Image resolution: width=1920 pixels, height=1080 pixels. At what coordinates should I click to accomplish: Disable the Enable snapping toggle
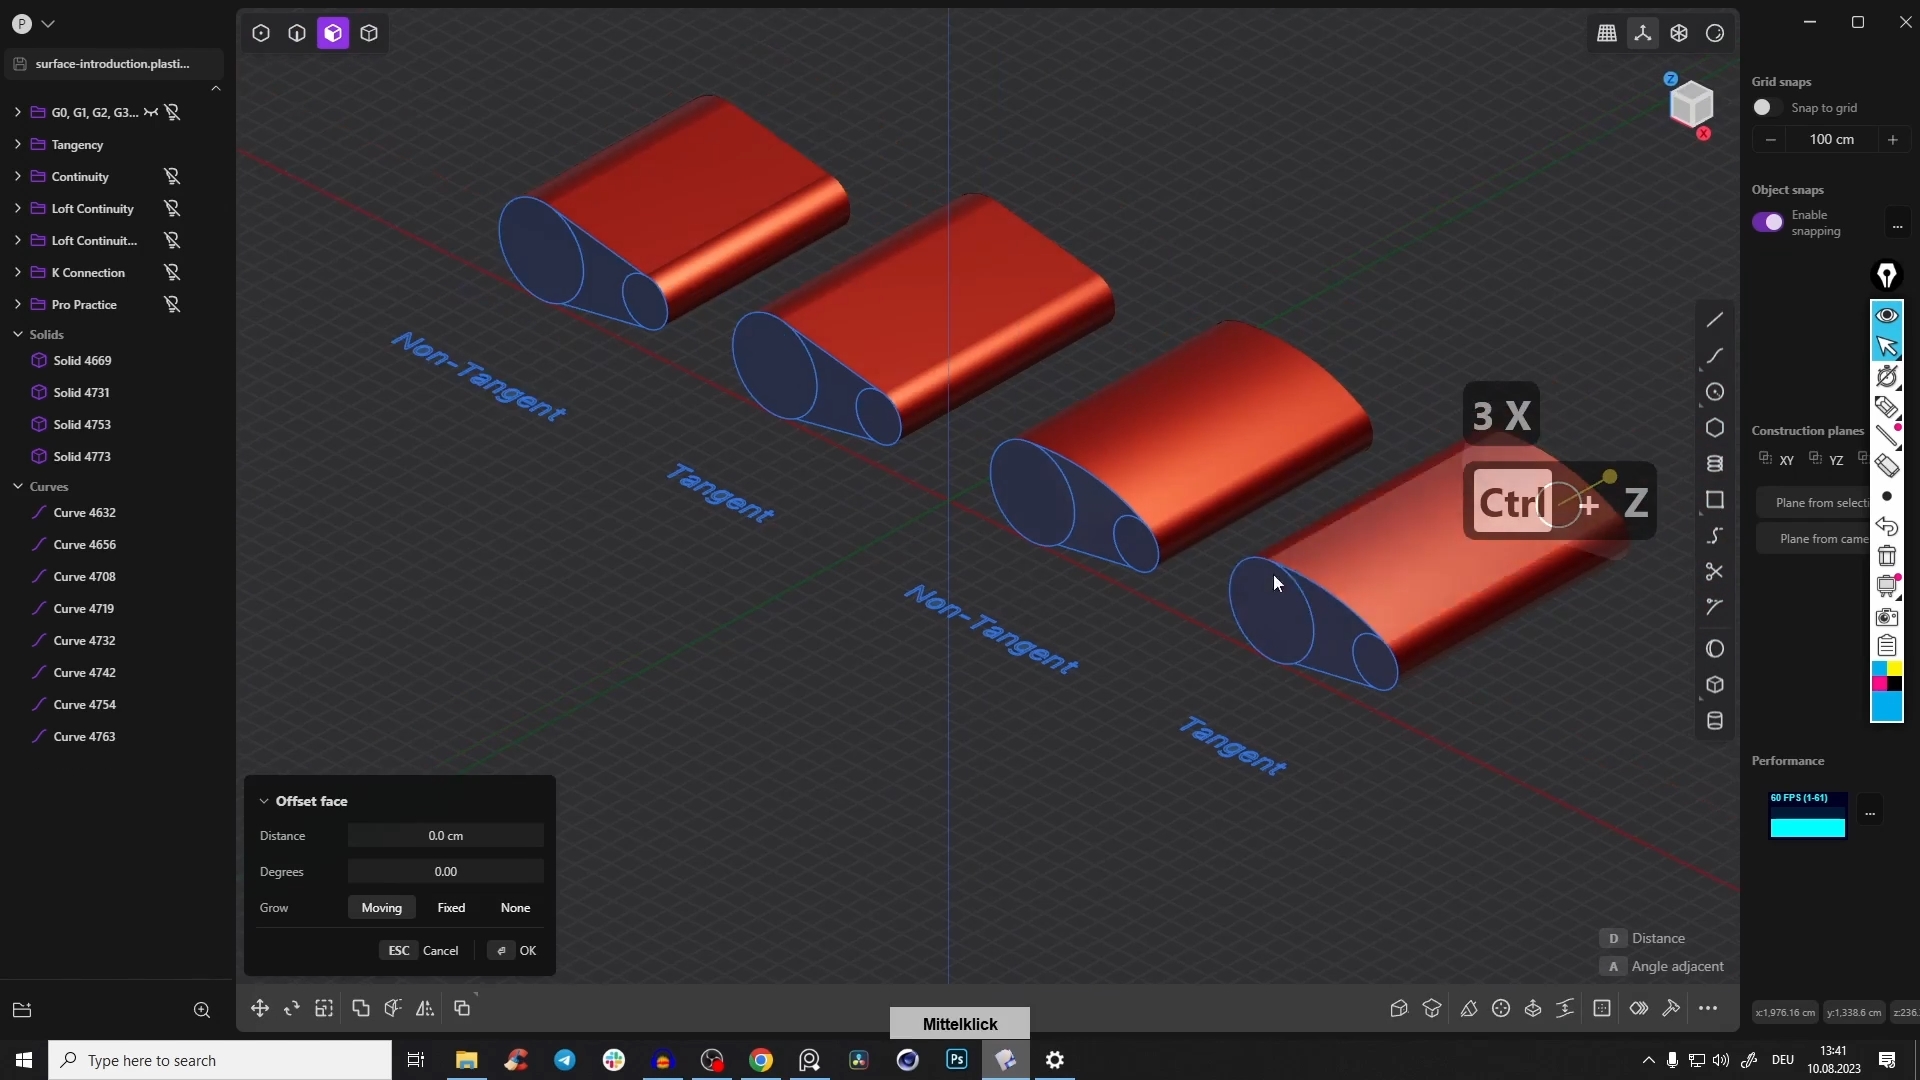(x=1767, y=222)
